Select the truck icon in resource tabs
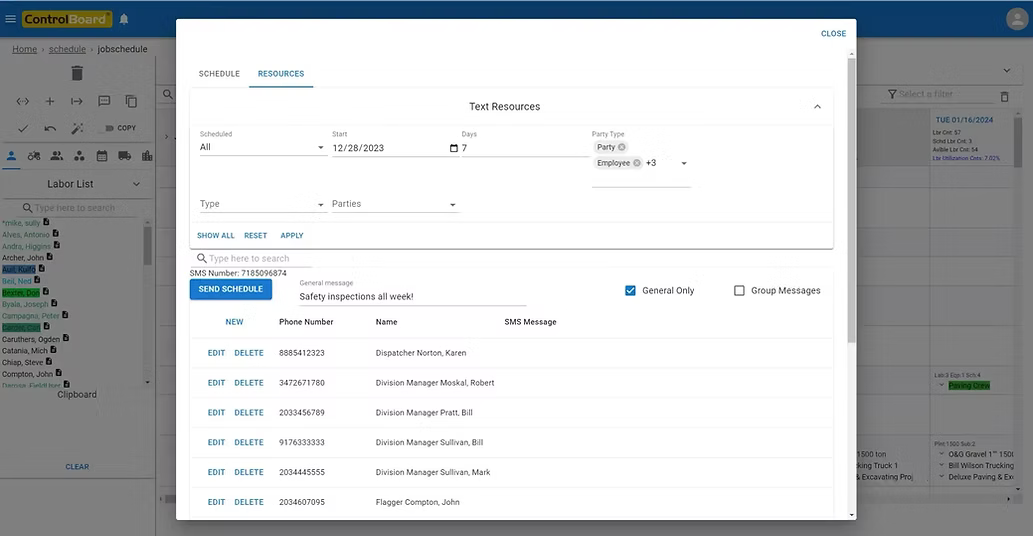Viewport: 1033px width, 536px height. (124, 156)
